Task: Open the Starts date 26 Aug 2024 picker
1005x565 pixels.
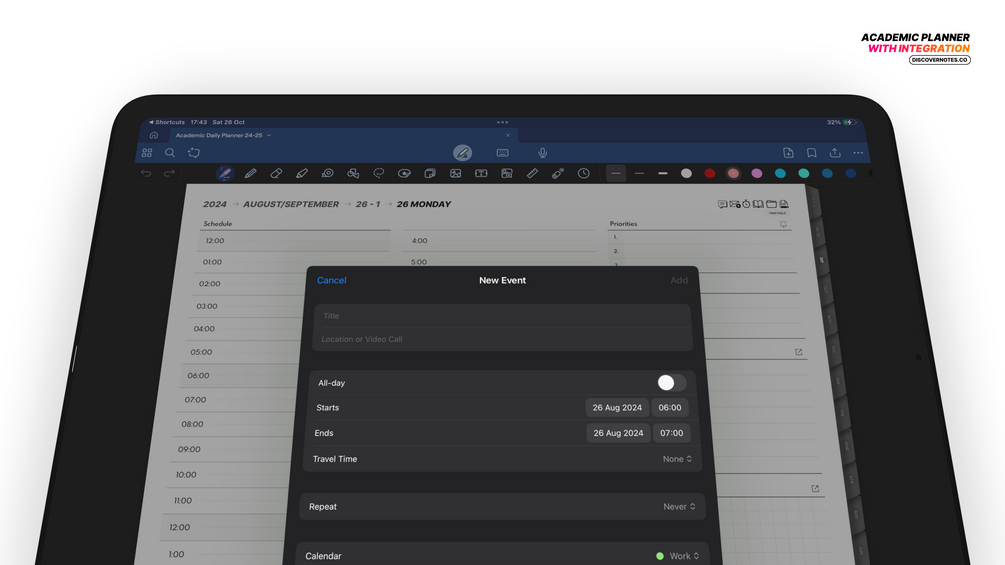Action: click(617, 408)
